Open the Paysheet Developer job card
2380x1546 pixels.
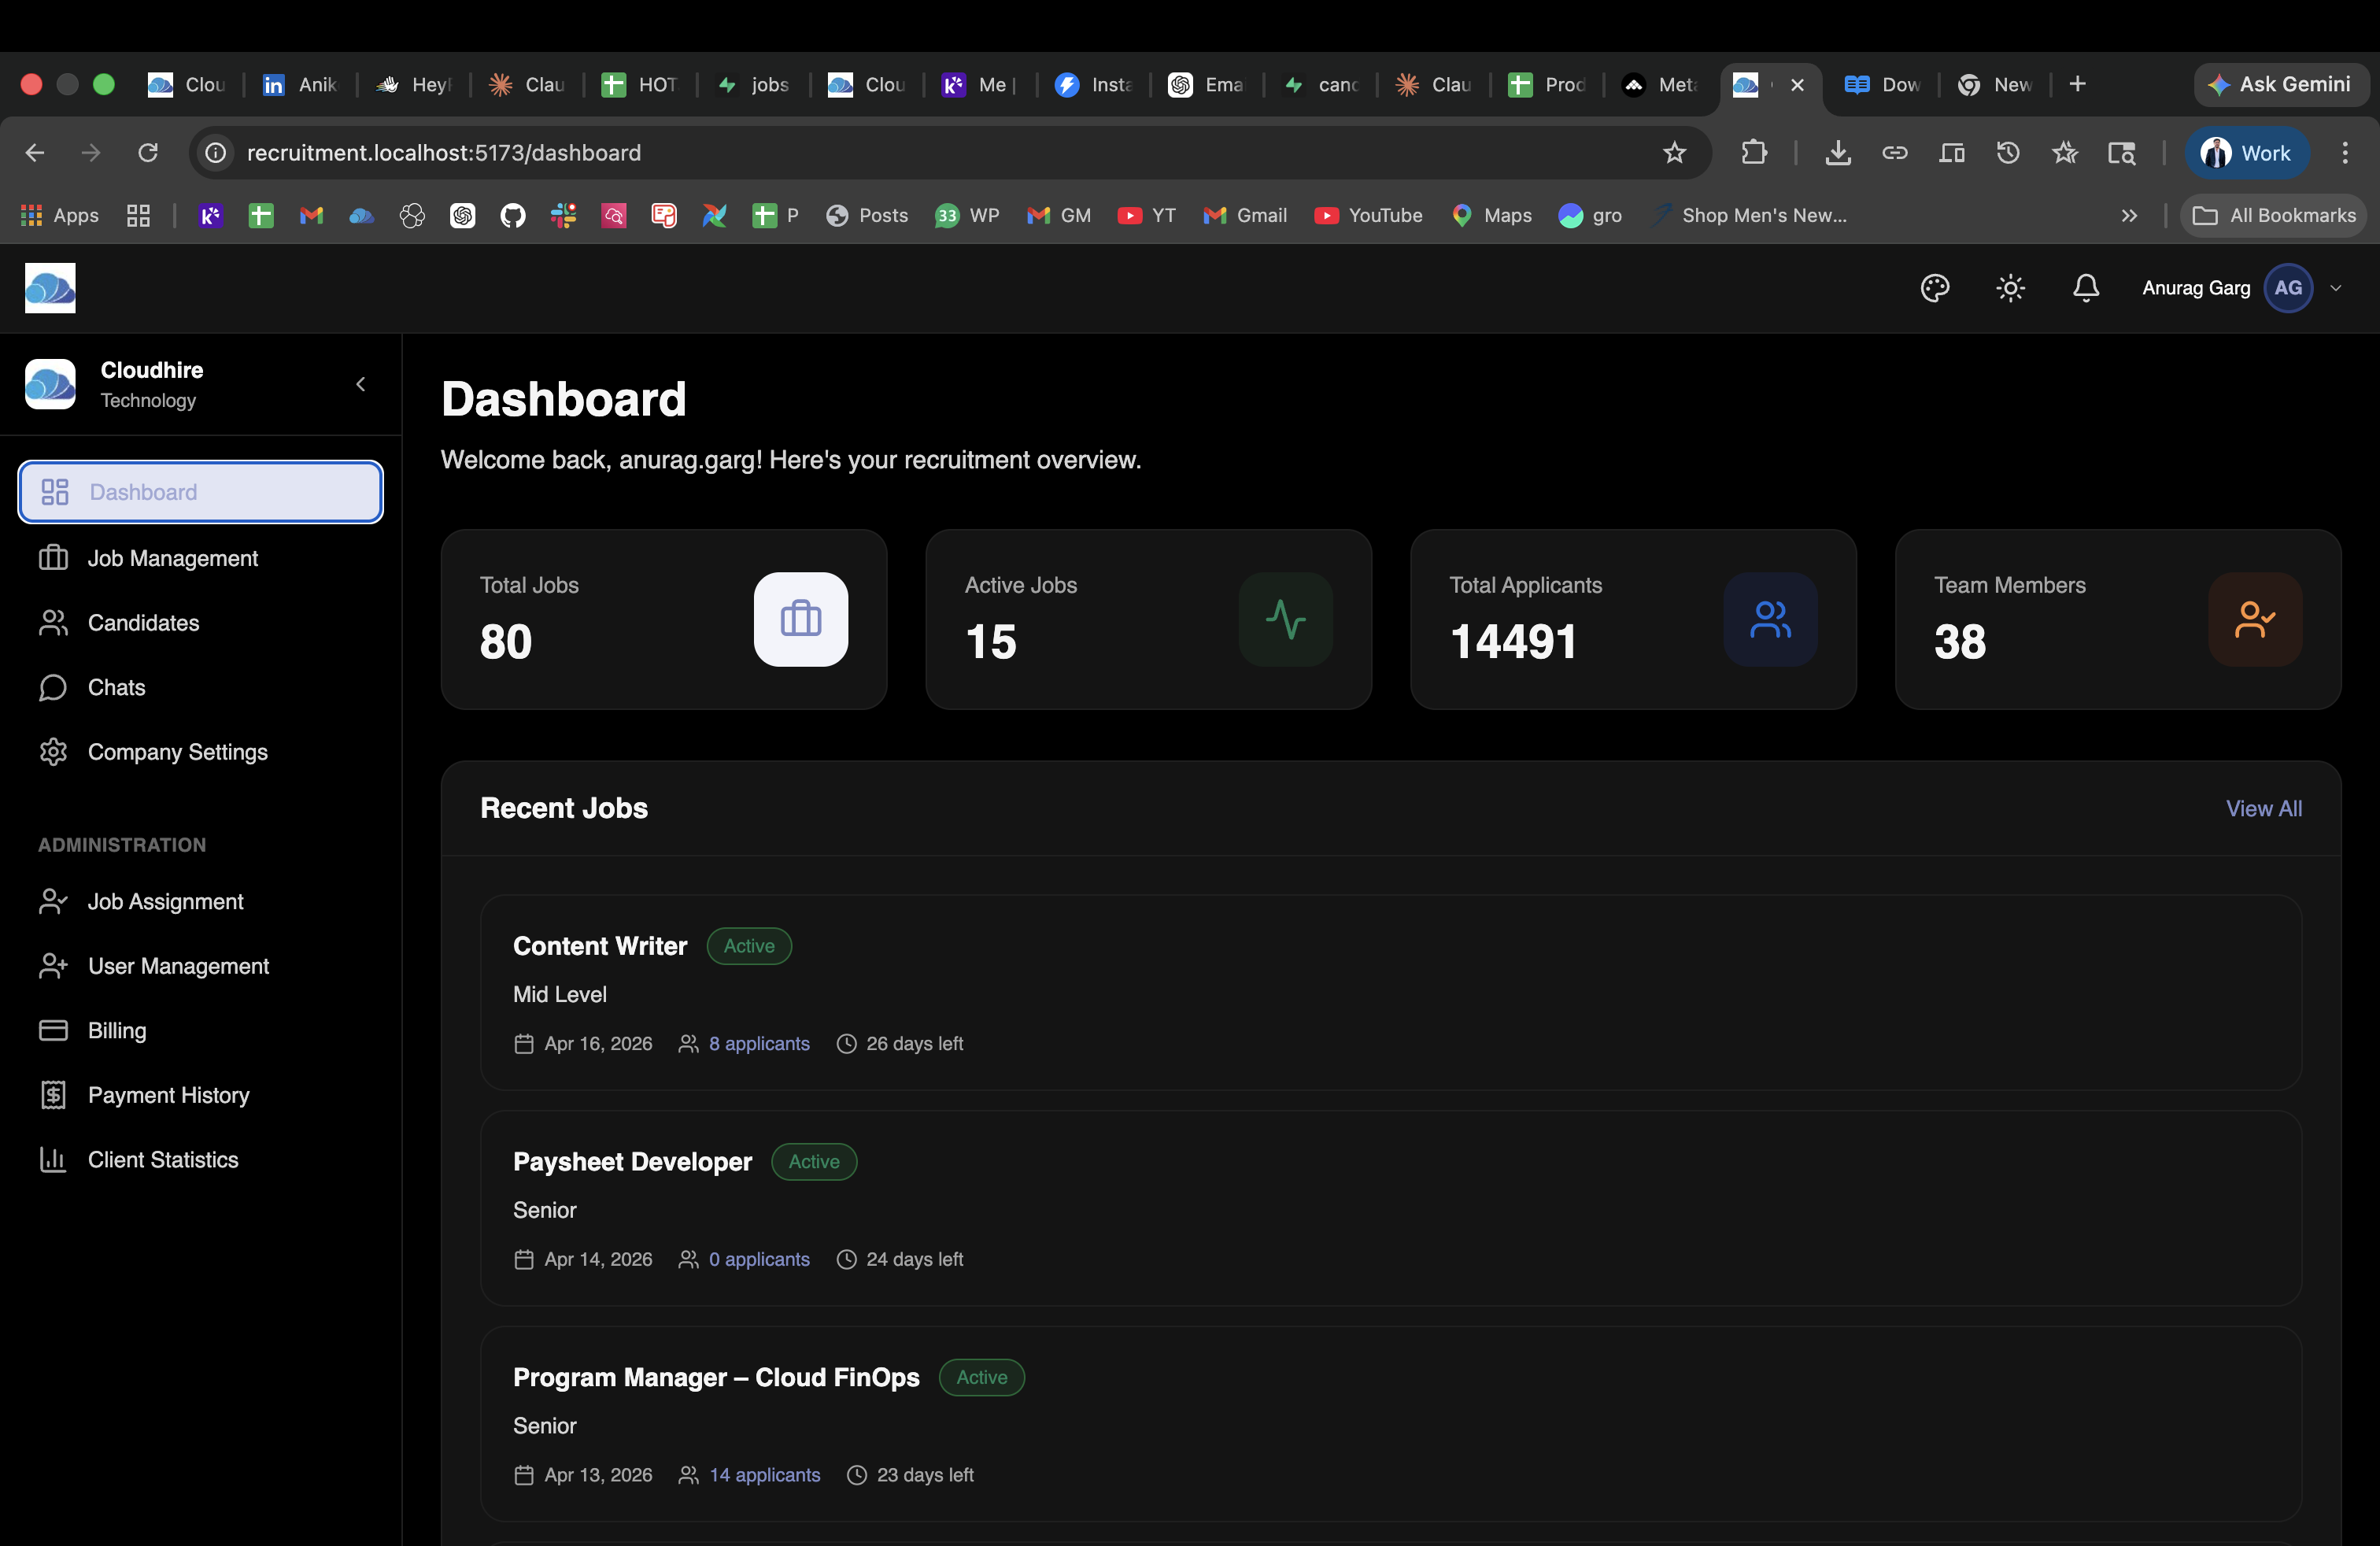632,1161
